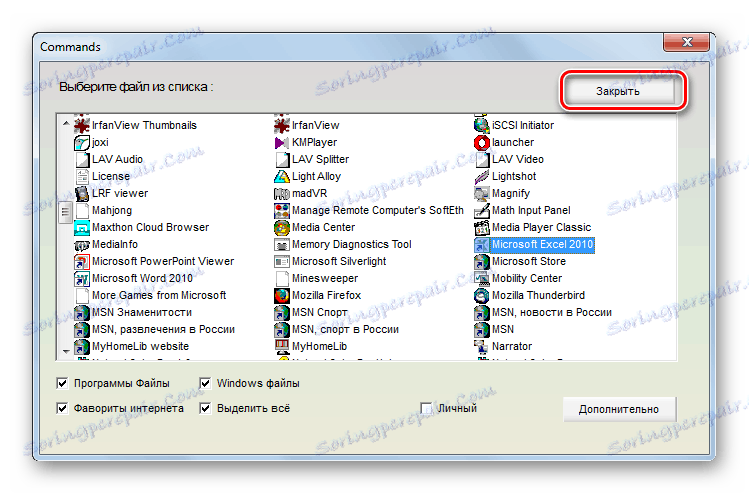Click the Light Alloy icon
This screenshot has height=494, width=749.
(282, 176)
